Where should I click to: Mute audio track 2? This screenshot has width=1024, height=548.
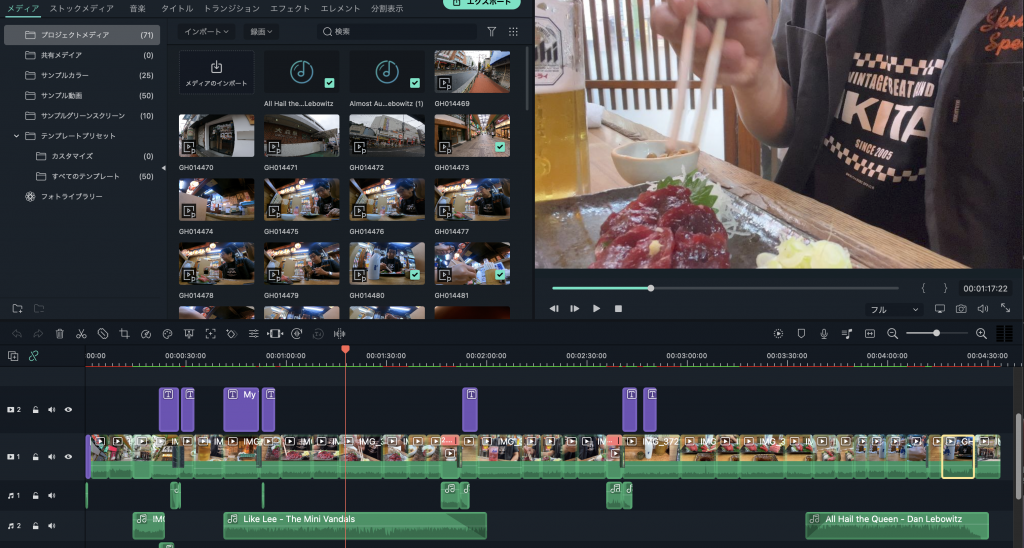(x=52, y=526)
